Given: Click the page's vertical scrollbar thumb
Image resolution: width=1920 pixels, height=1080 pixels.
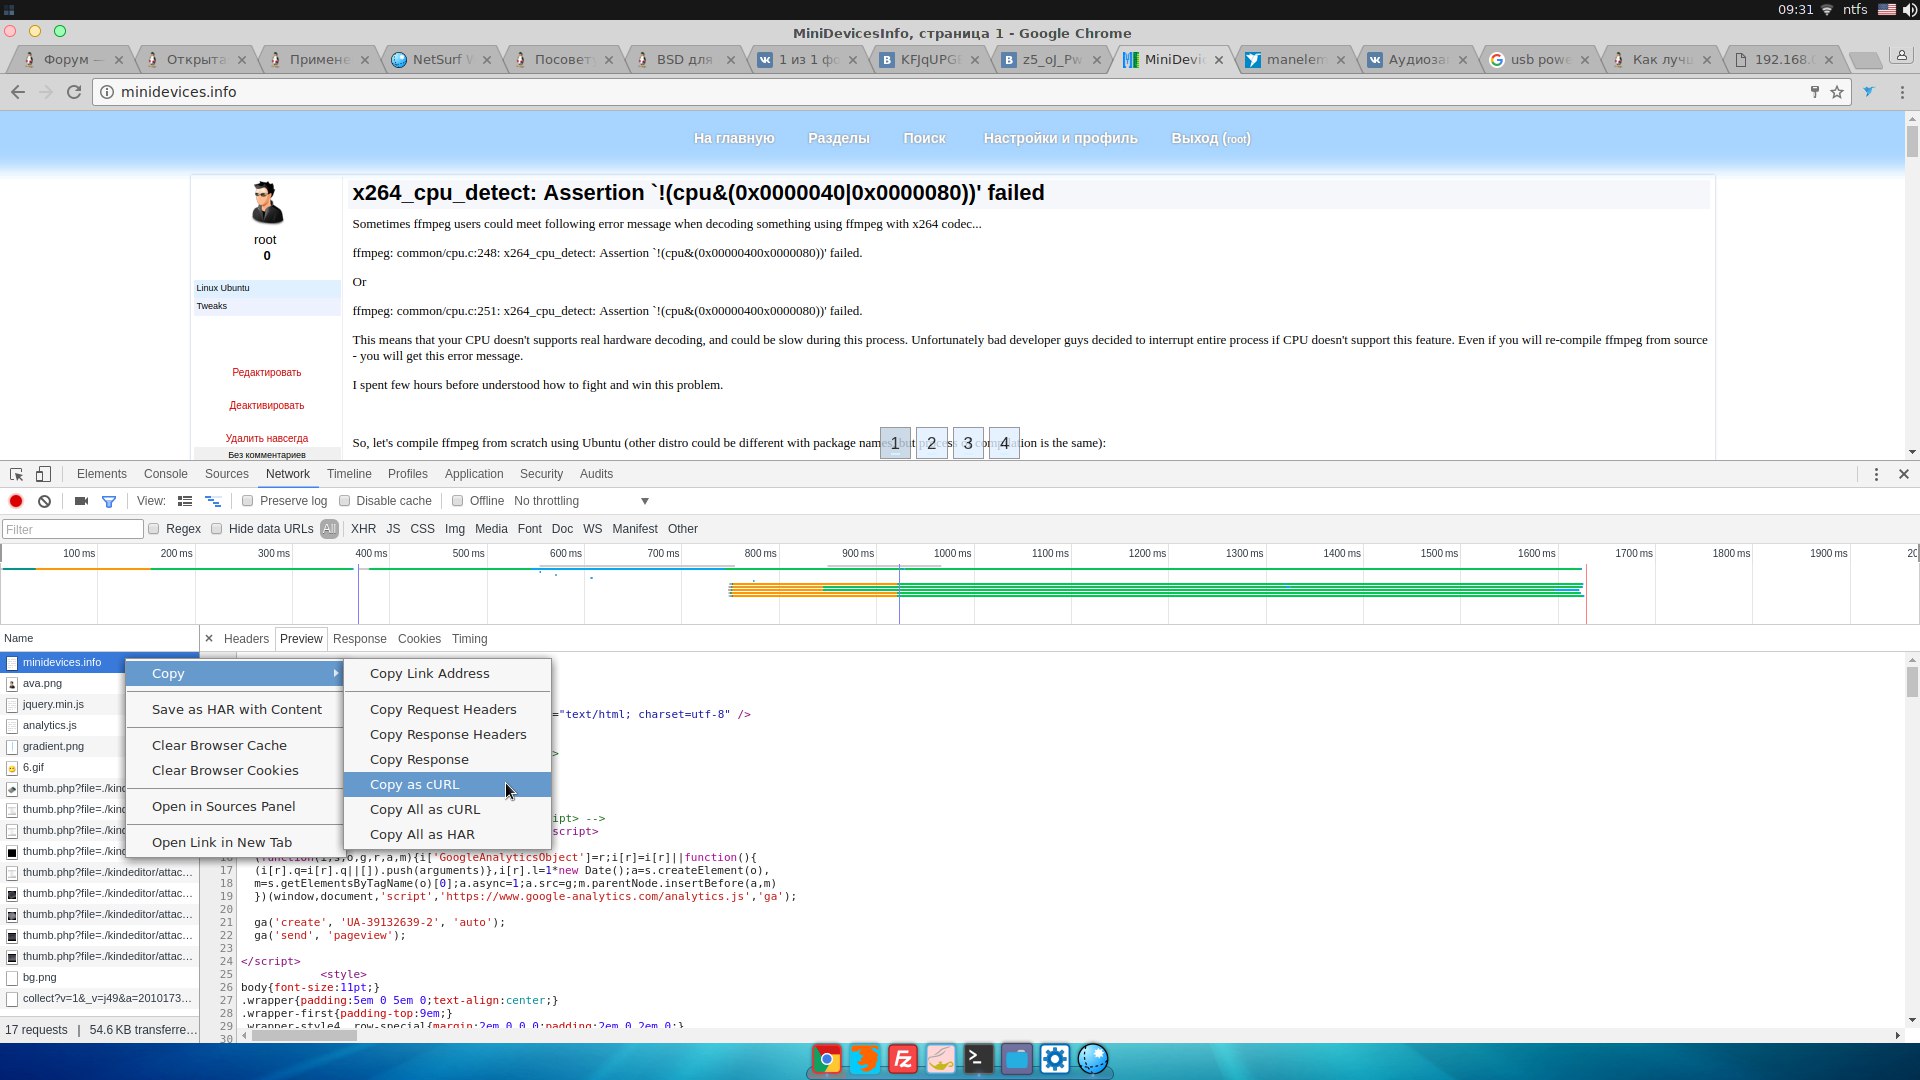Looking at the screenshot, I should click(x=1912, y=141).
